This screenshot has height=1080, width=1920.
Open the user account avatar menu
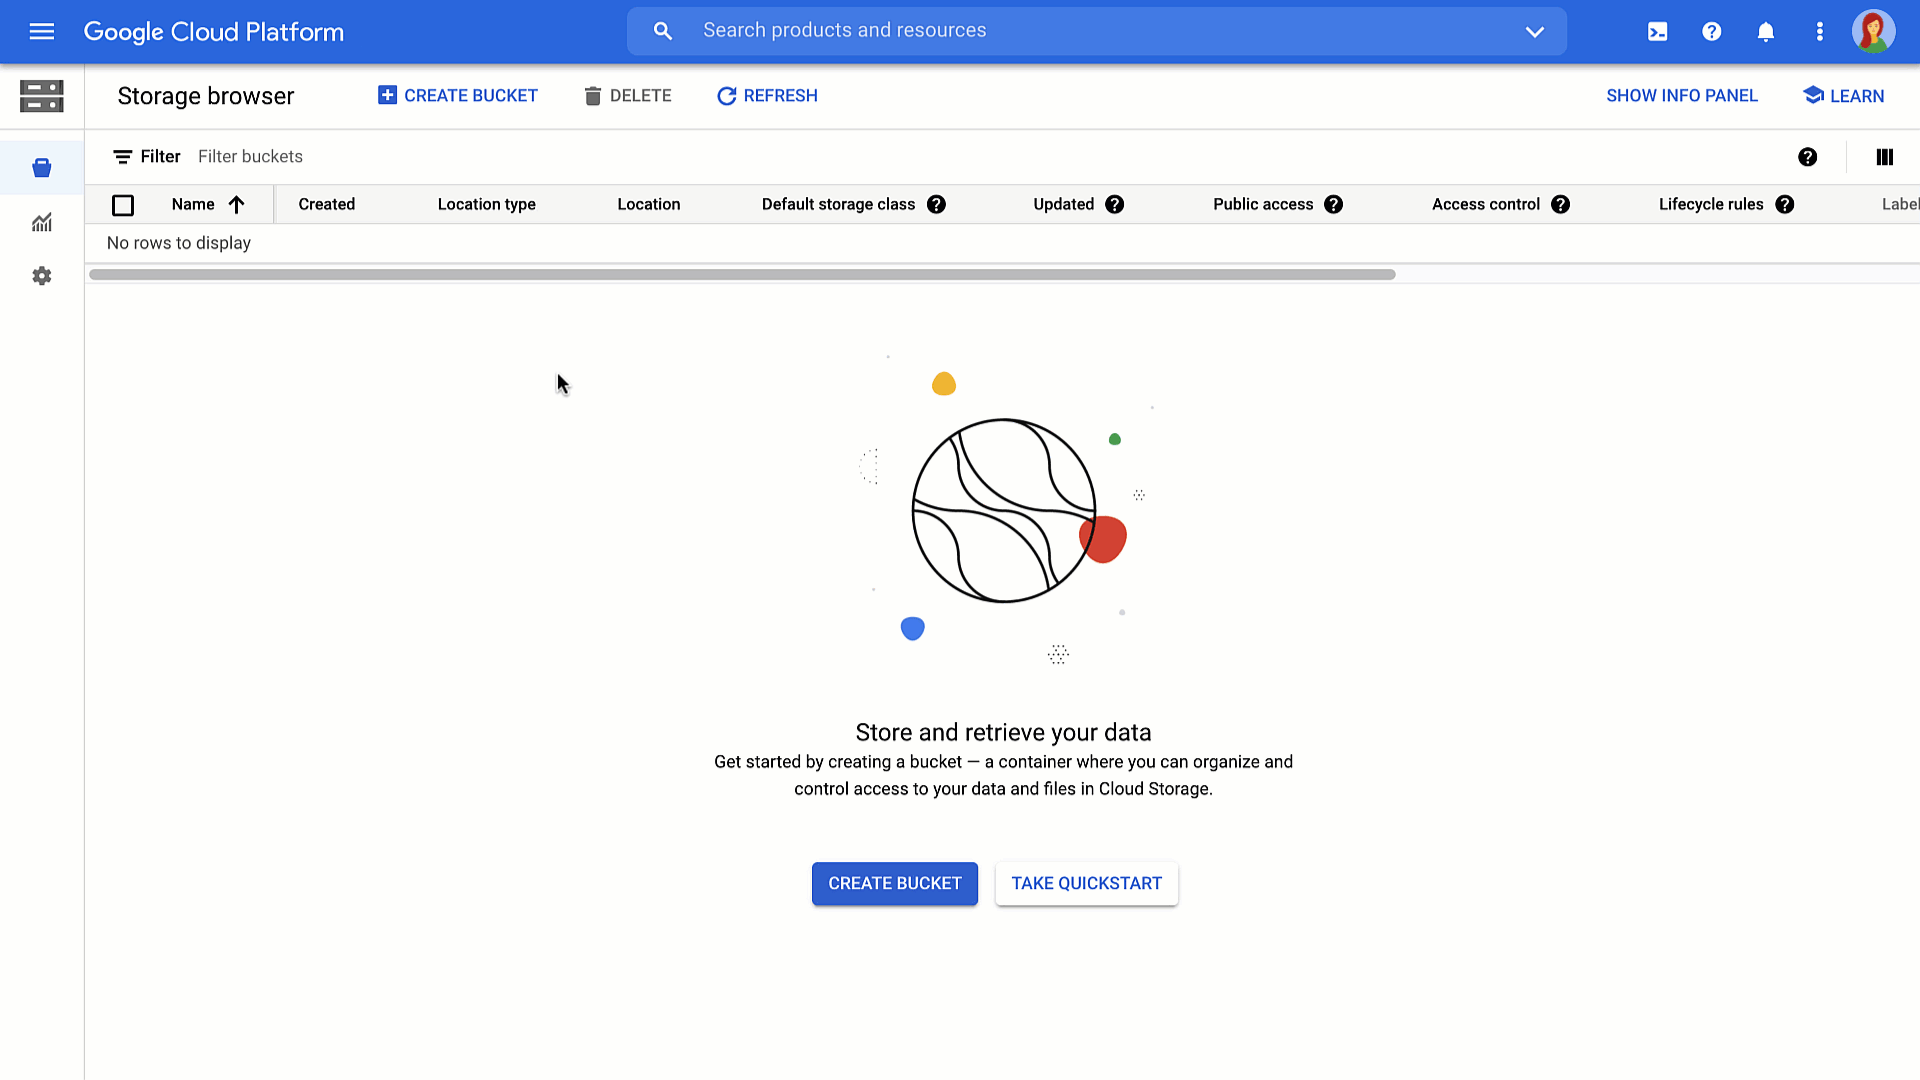pyautogui.click(x=1872, y=31)
